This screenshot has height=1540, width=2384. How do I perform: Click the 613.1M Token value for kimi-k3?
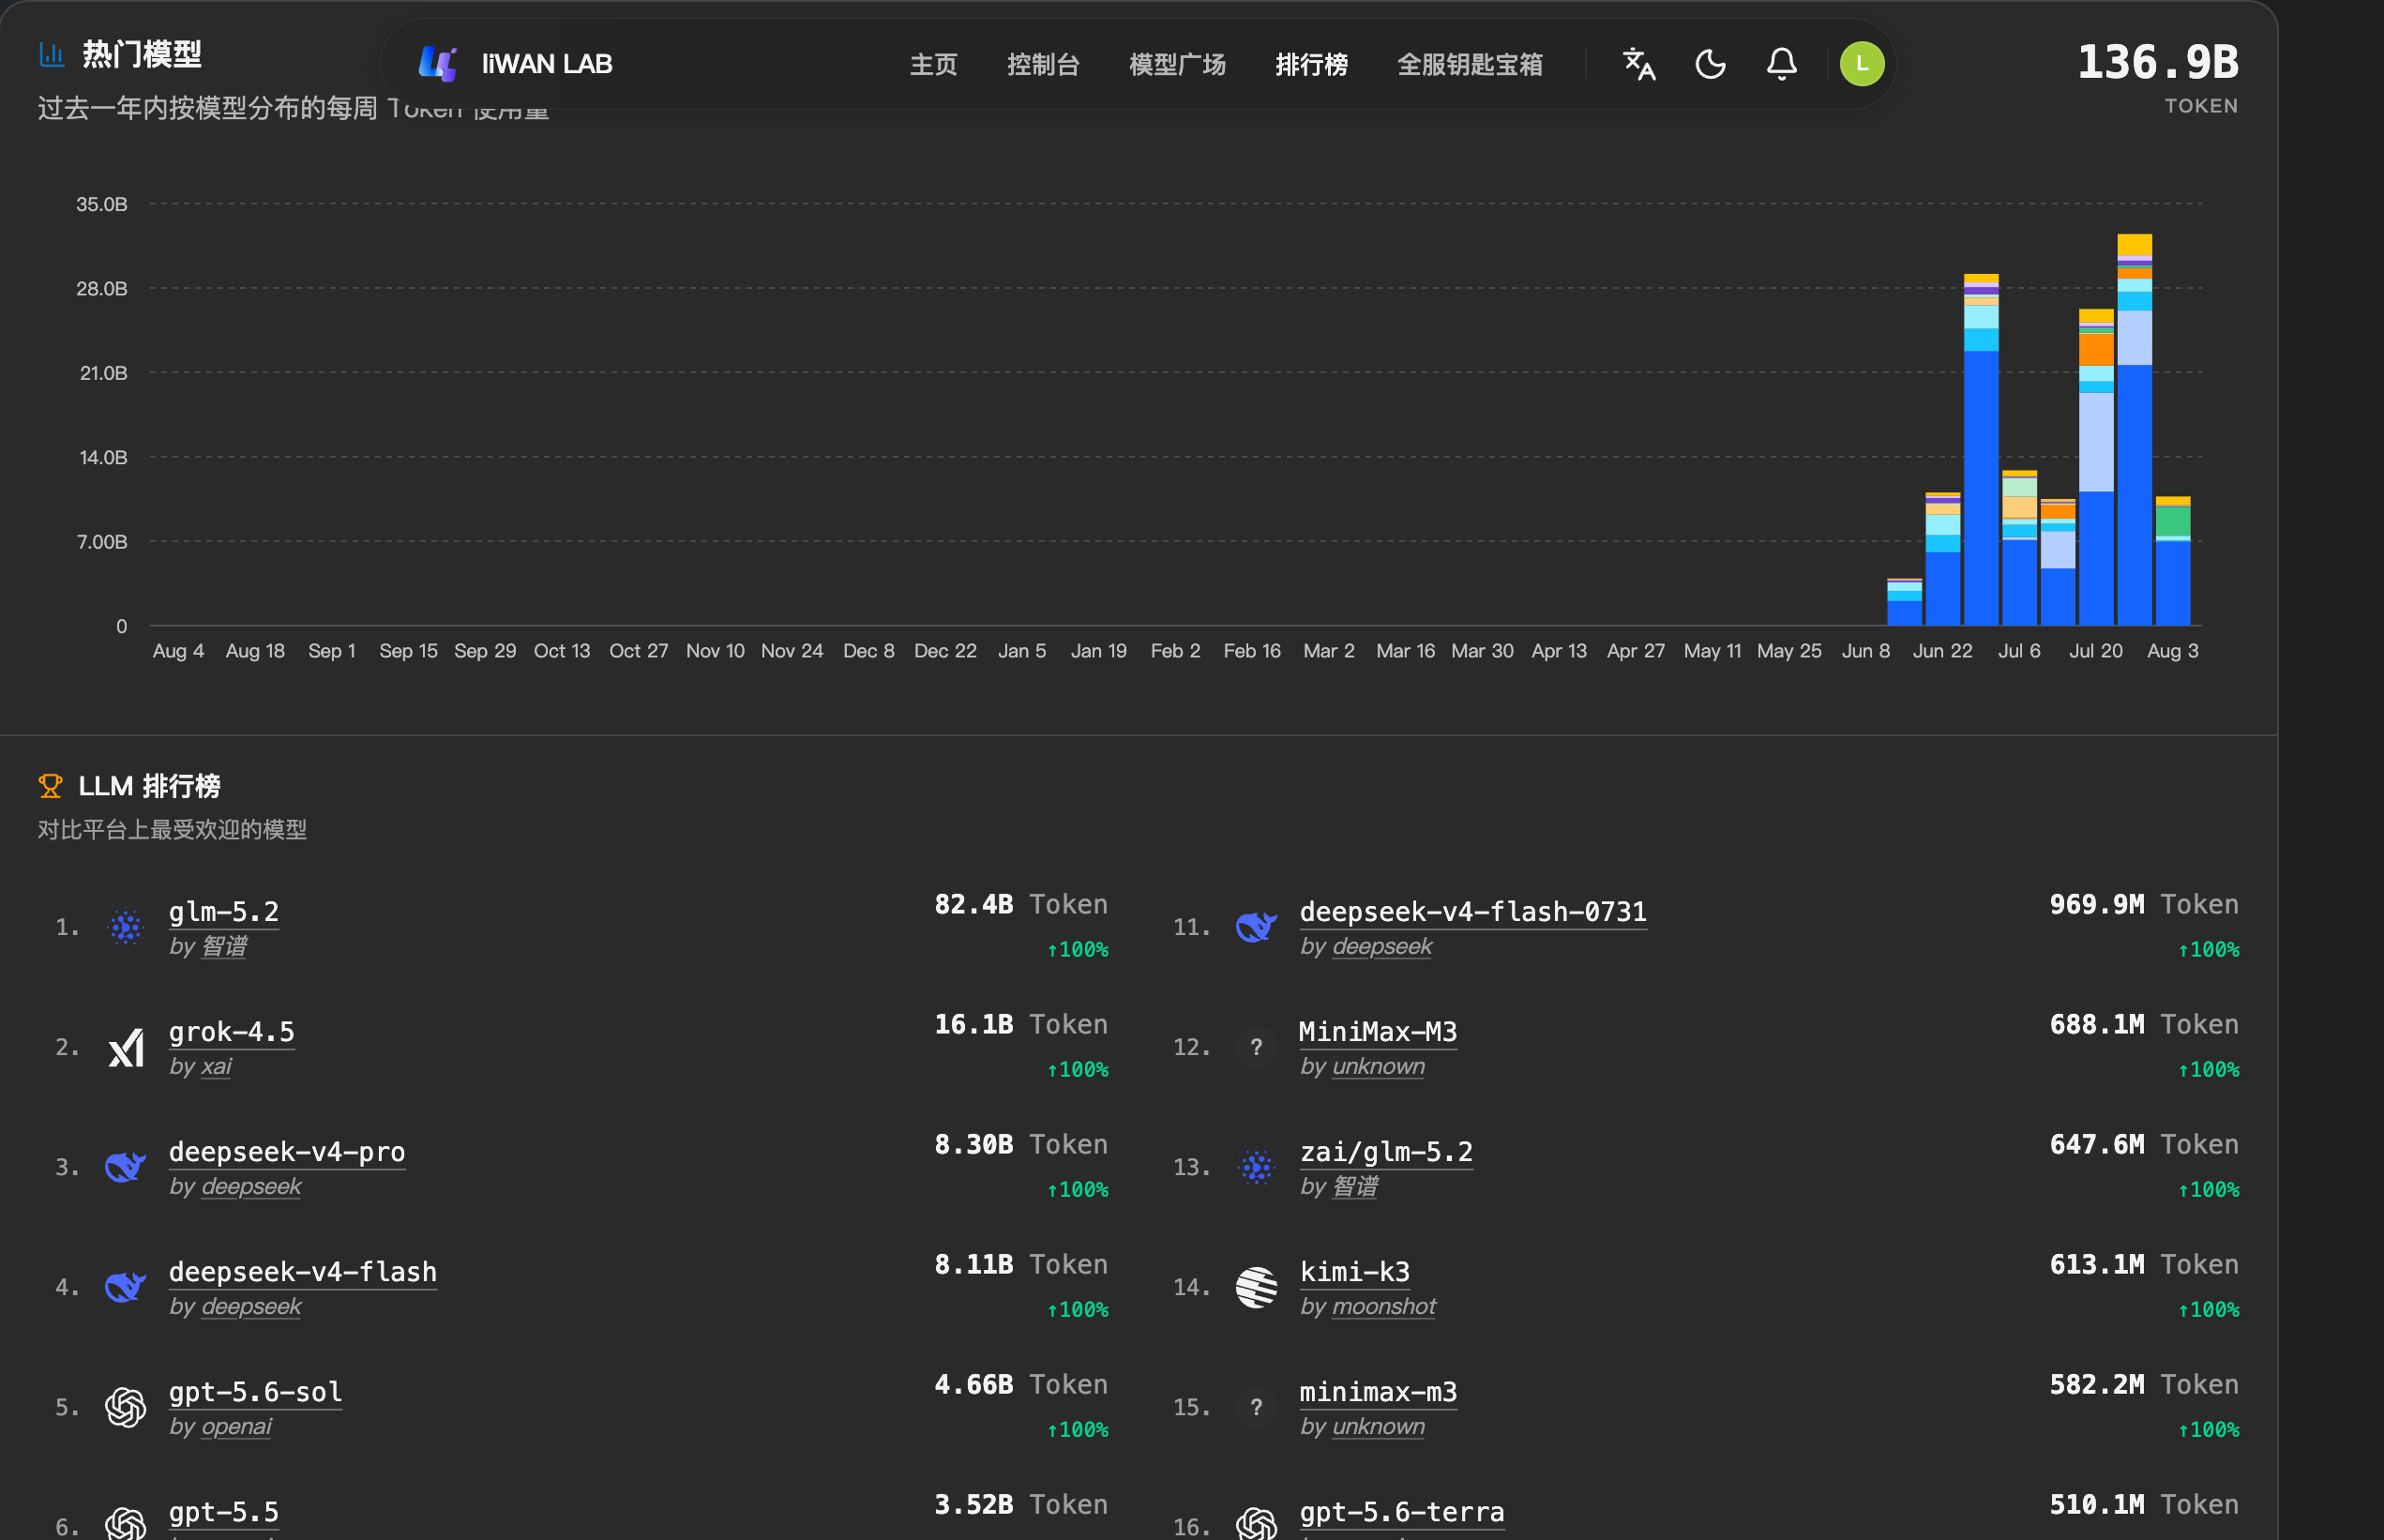pyautogui.click(x=2144, y=1265)
